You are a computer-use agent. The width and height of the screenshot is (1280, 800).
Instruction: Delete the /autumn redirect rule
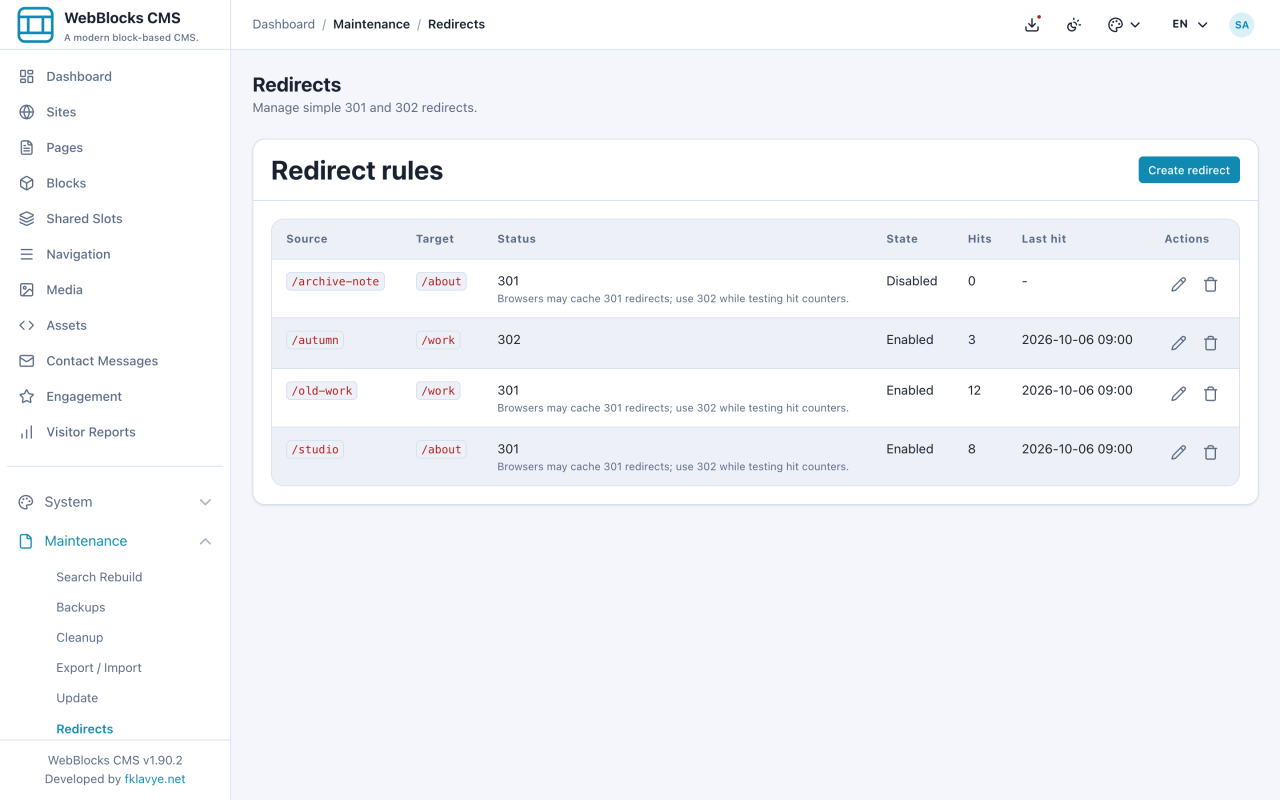coord(1210,343)
